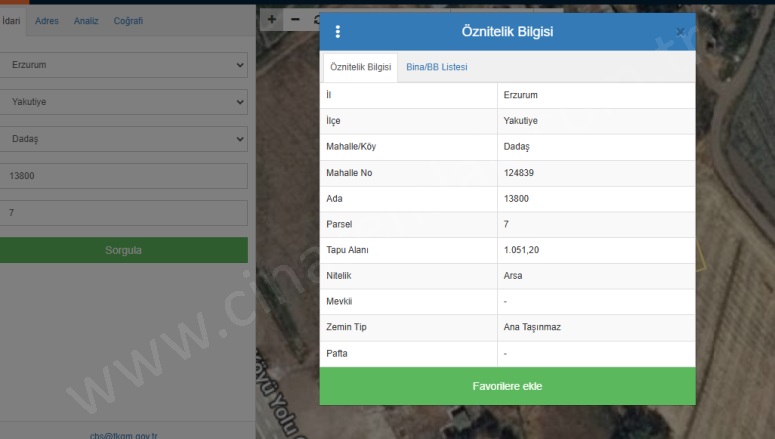
Task: Close the Öznitelik Bilgisi dialog
Action: tap(681, 33)
